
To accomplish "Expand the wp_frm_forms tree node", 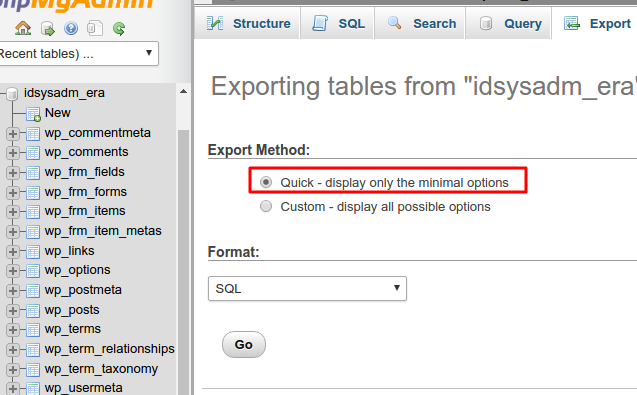I will [13, 192].
